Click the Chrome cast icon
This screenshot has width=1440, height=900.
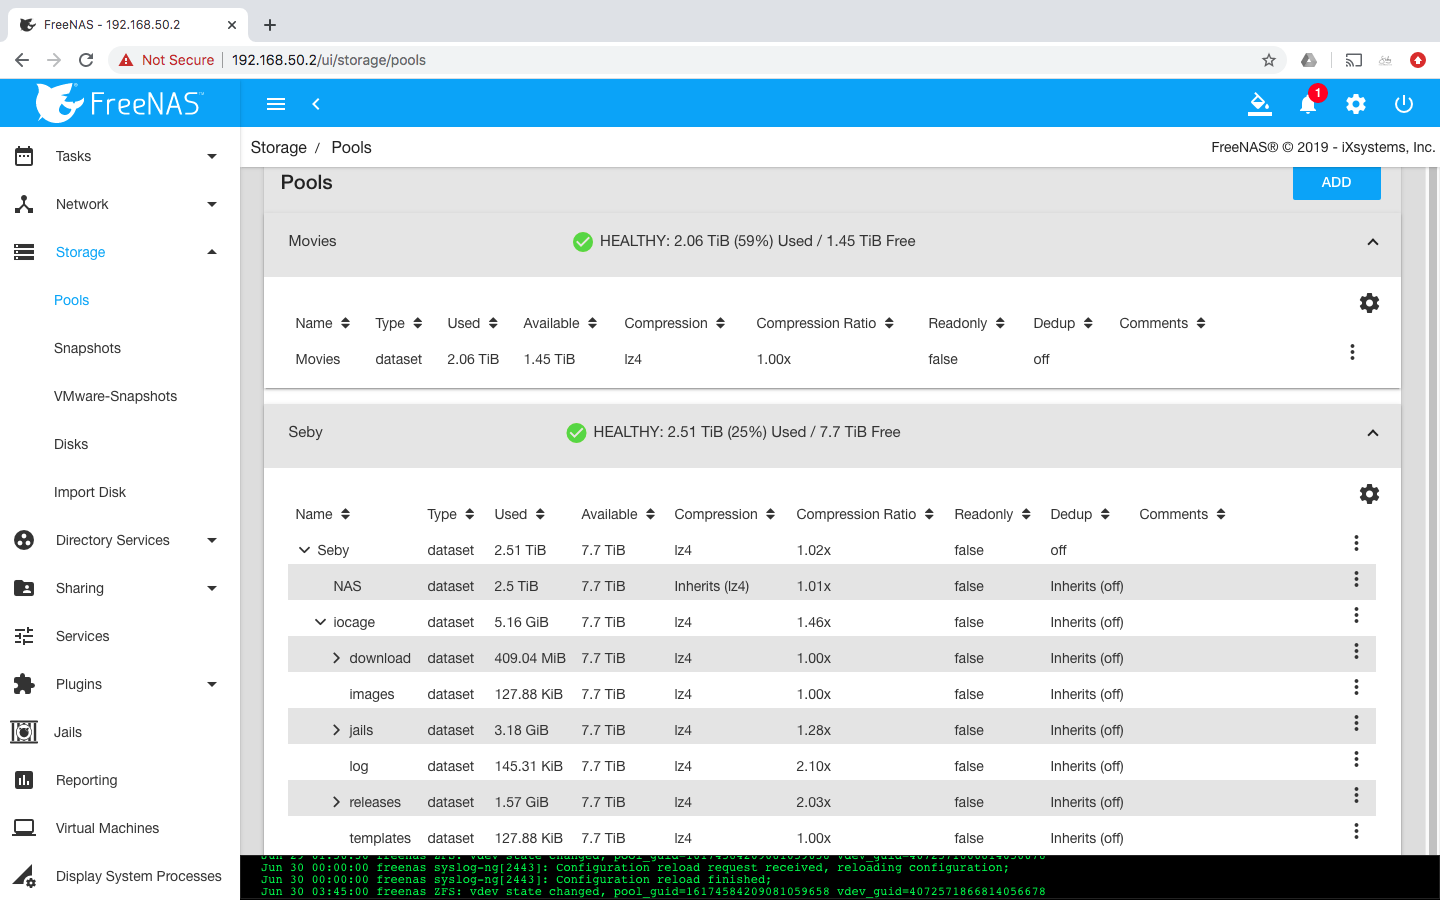point(1353,60)
